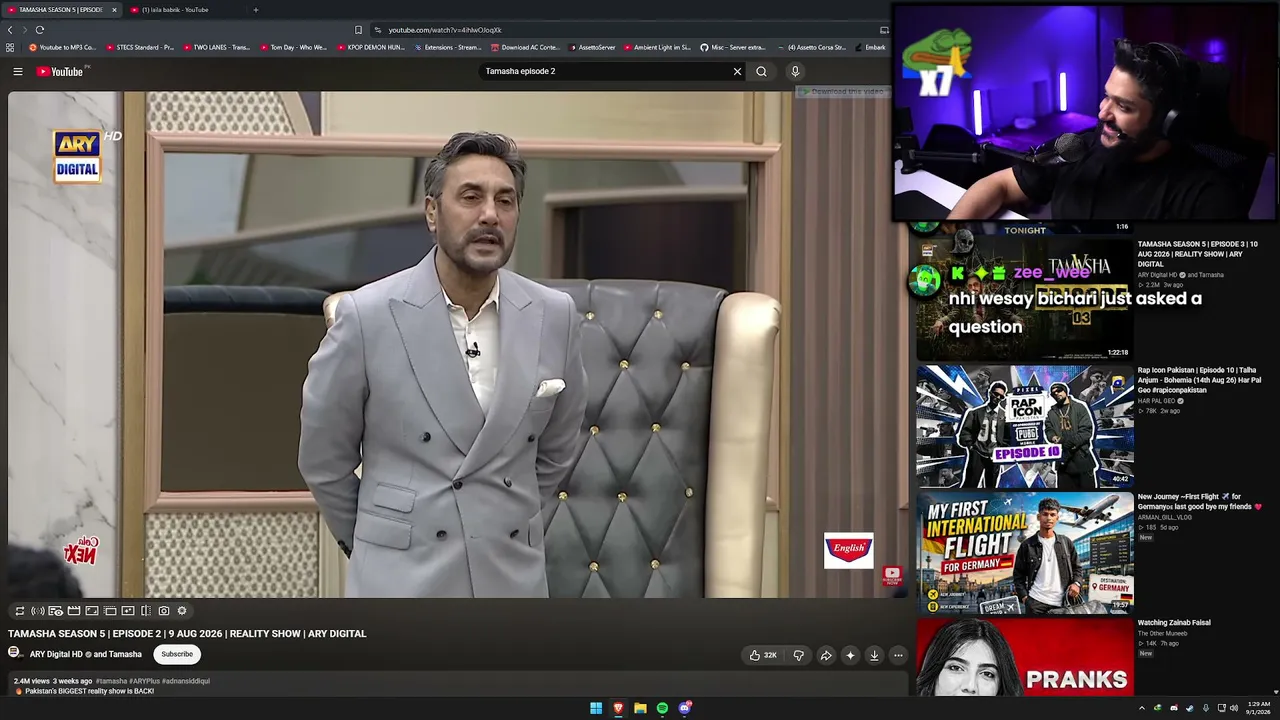Open Discord from the taskbar
Viewport: 1280px width, 720px height.
[684, 708]
